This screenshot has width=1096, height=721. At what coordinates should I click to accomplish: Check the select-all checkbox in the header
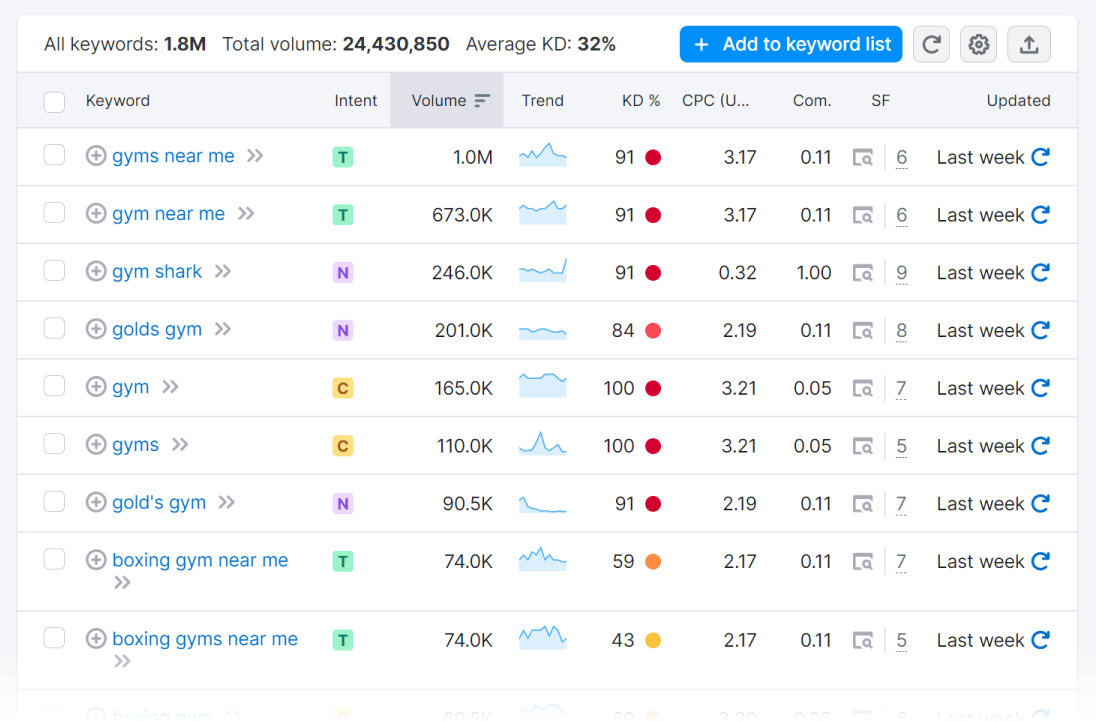click(54, 100)
